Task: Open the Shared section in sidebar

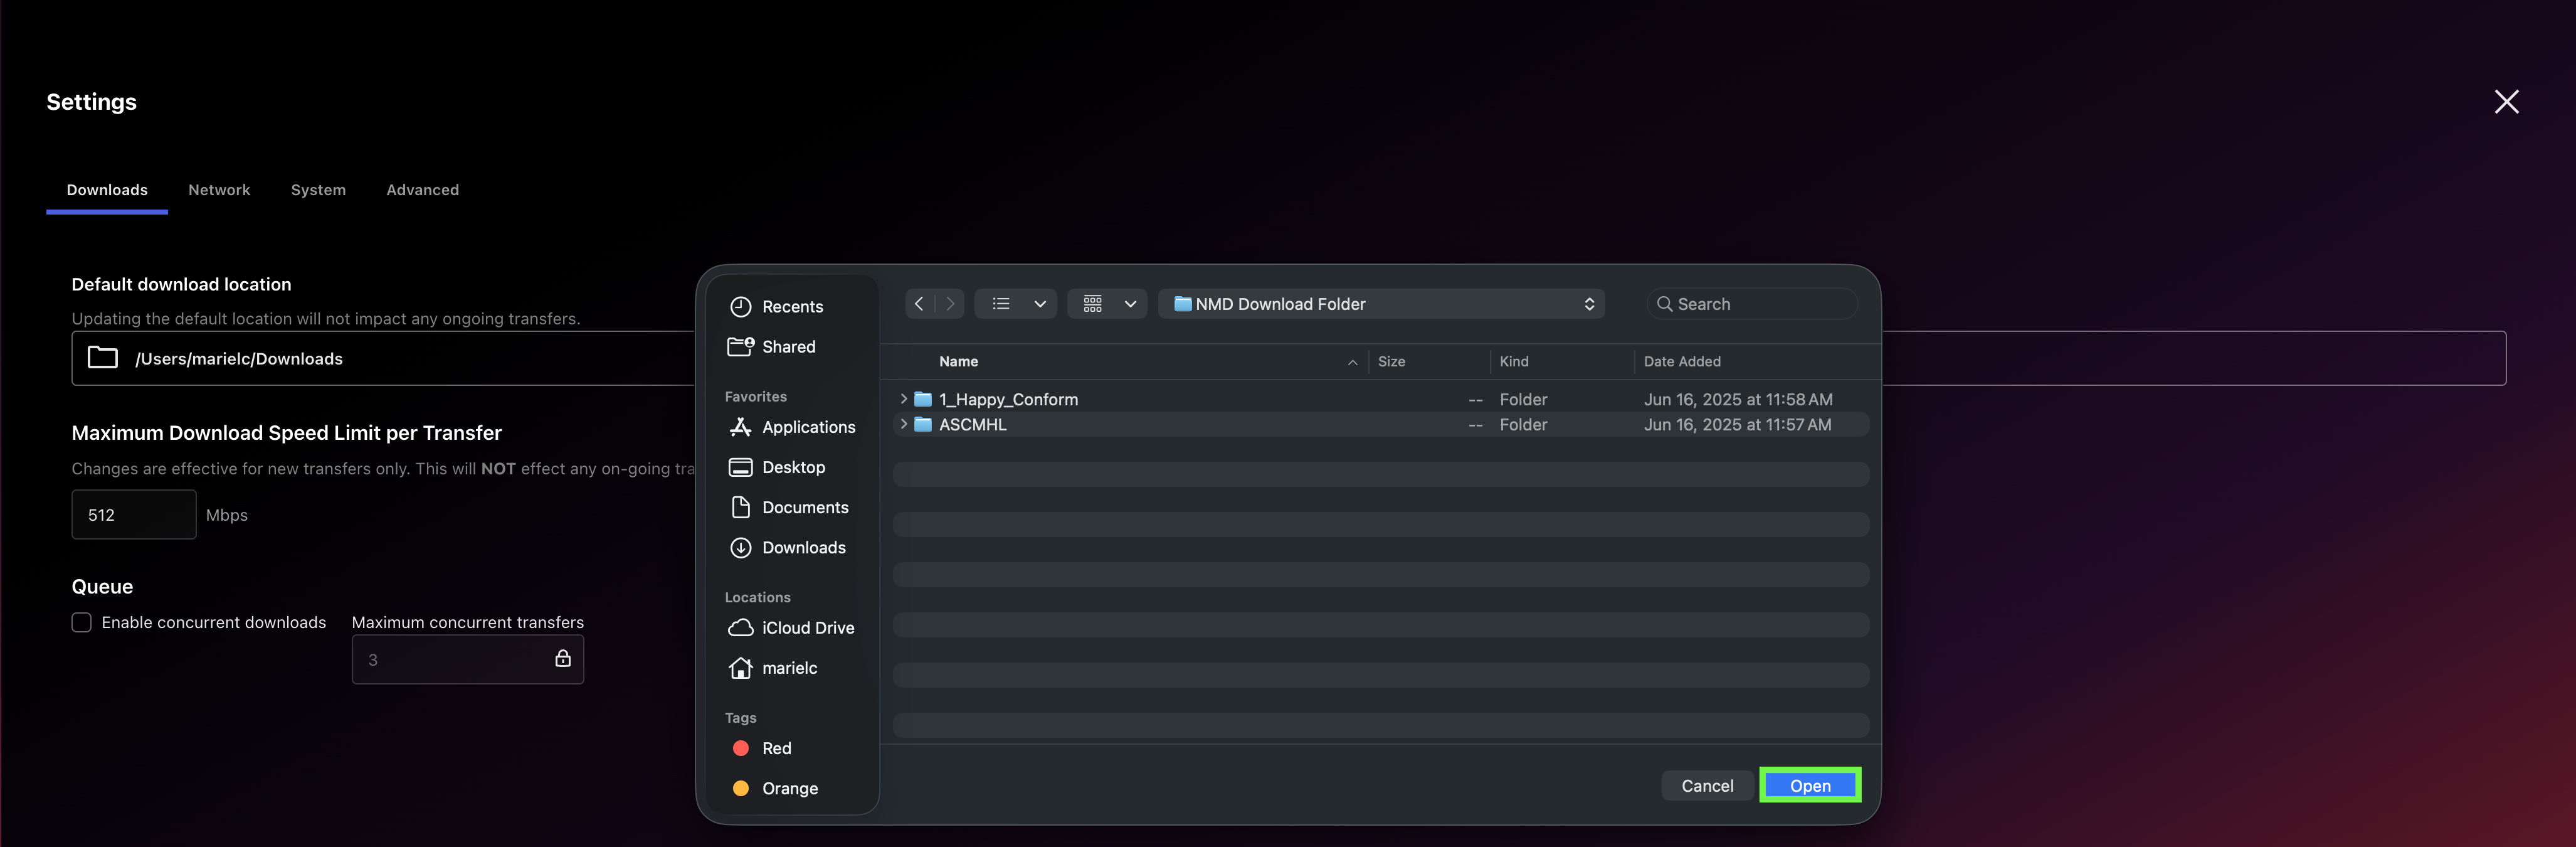Action: (788, 346)
